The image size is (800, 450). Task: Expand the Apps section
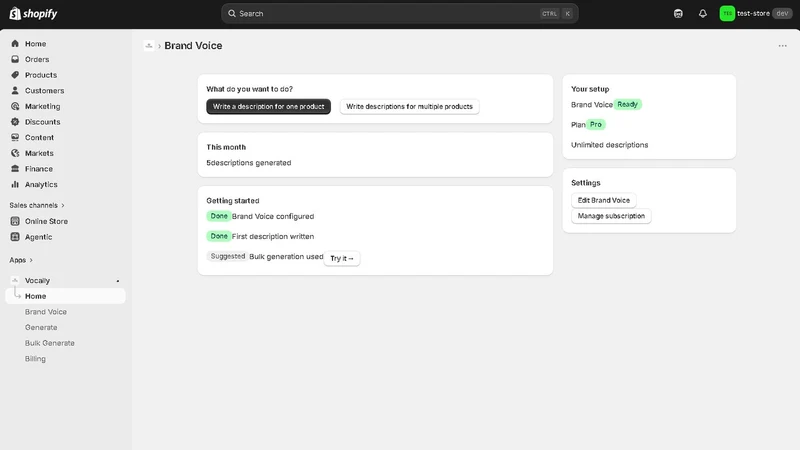click(x=21, y=260)
